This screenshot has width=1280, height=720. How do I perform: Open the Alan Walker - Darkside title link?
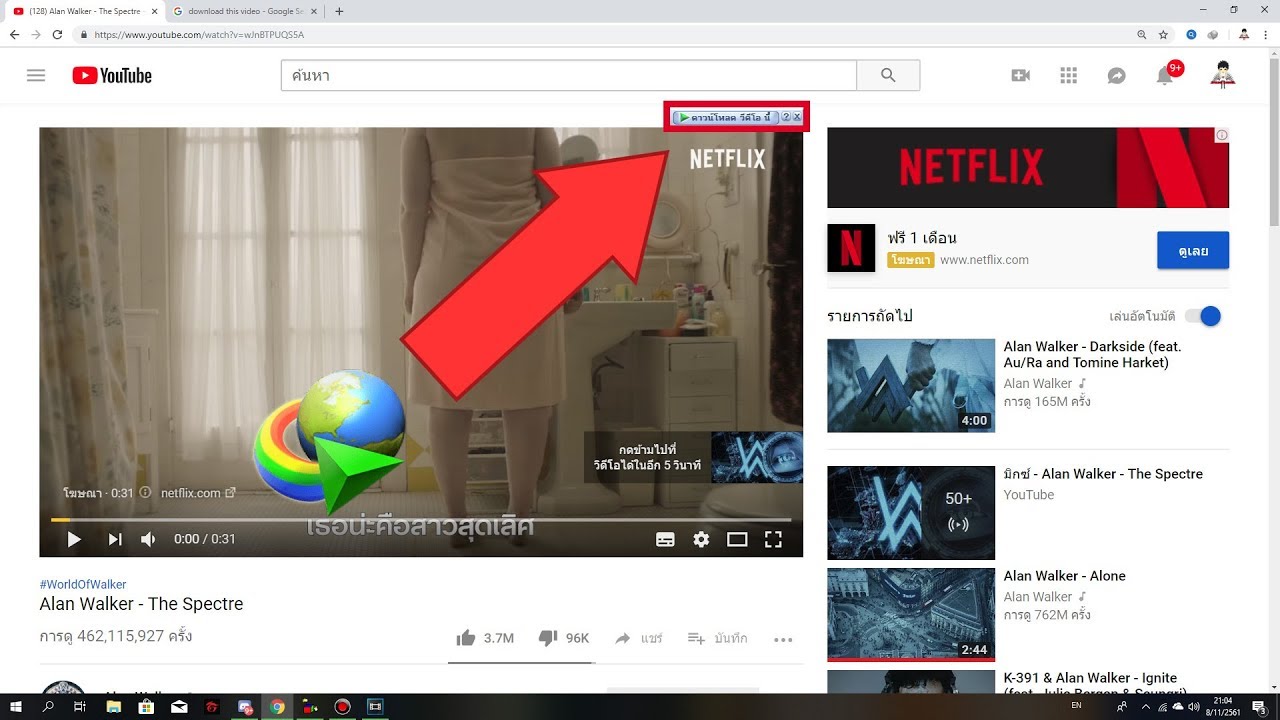(x=1093, y=354)
